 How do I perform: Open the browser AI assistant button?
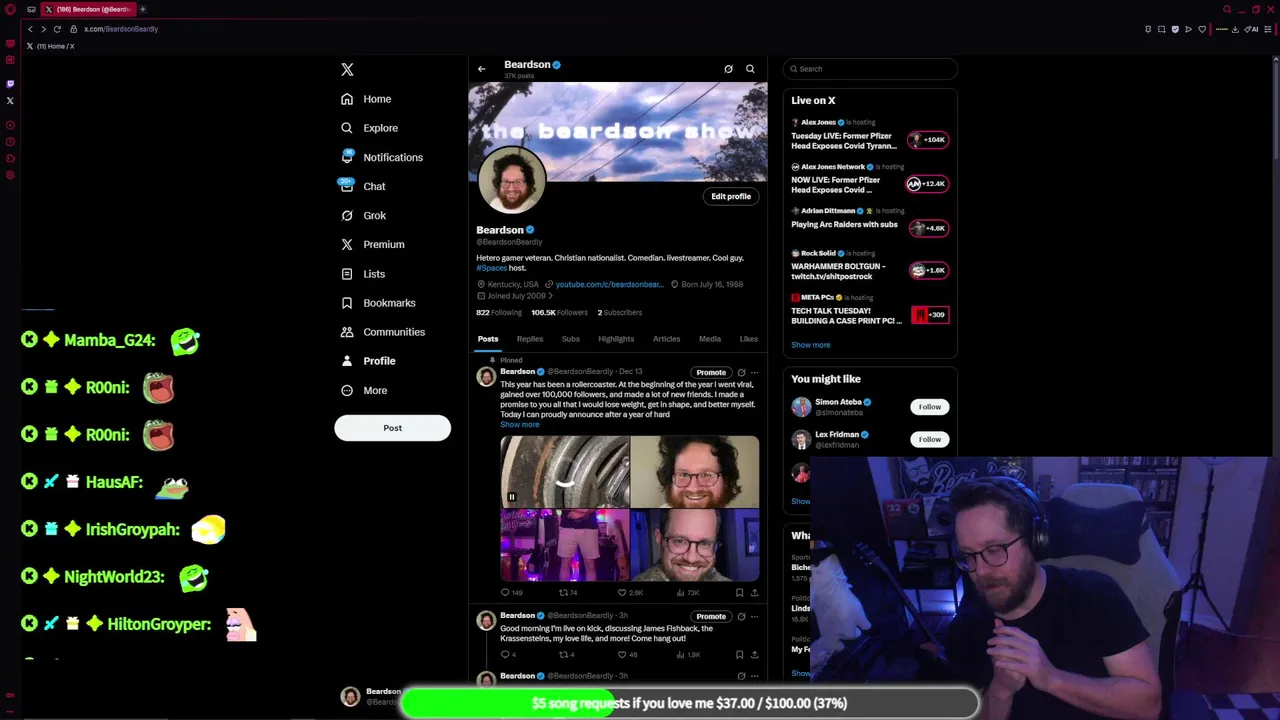[x=1253, y=29]
